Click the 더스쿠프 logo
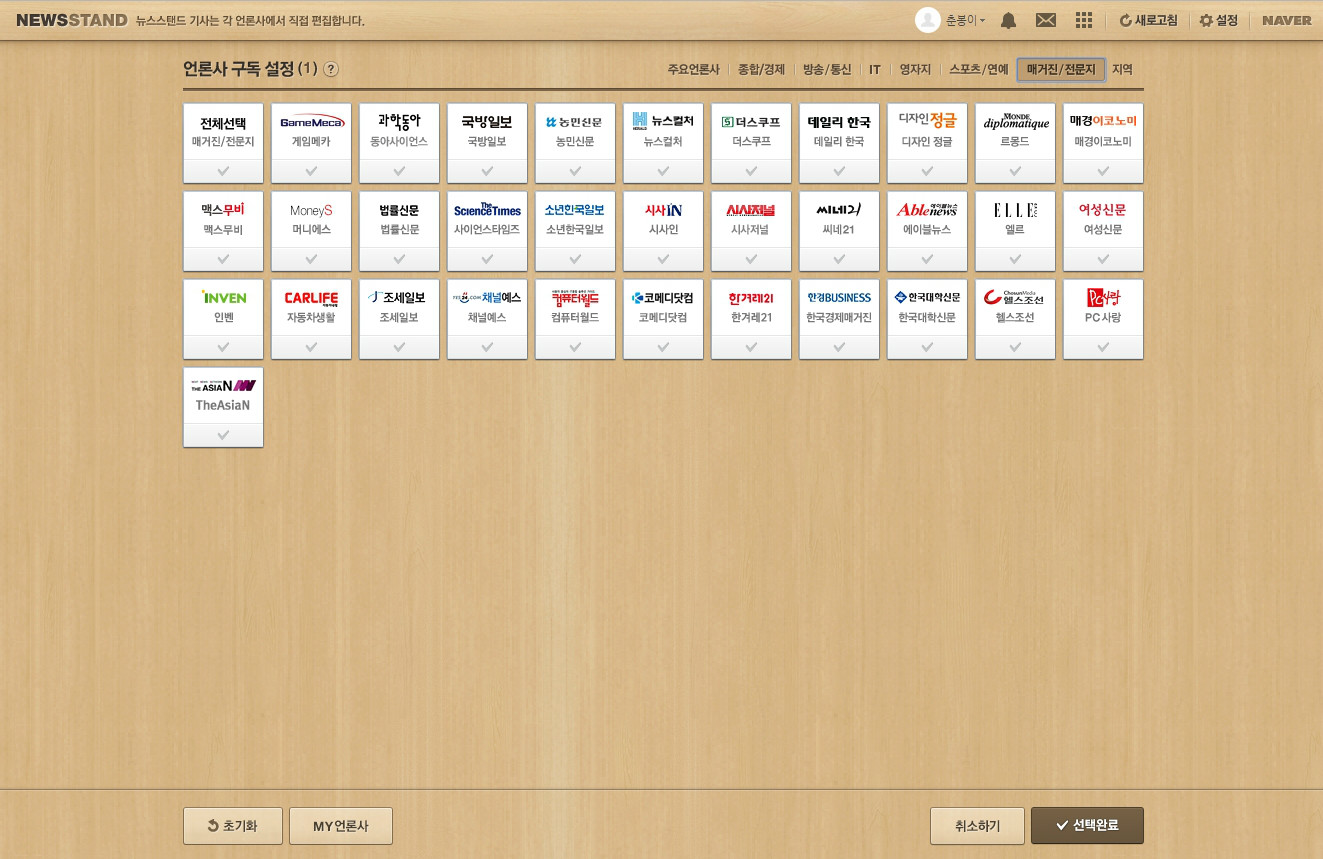The image size is (1323, 859). click(751, 122)
